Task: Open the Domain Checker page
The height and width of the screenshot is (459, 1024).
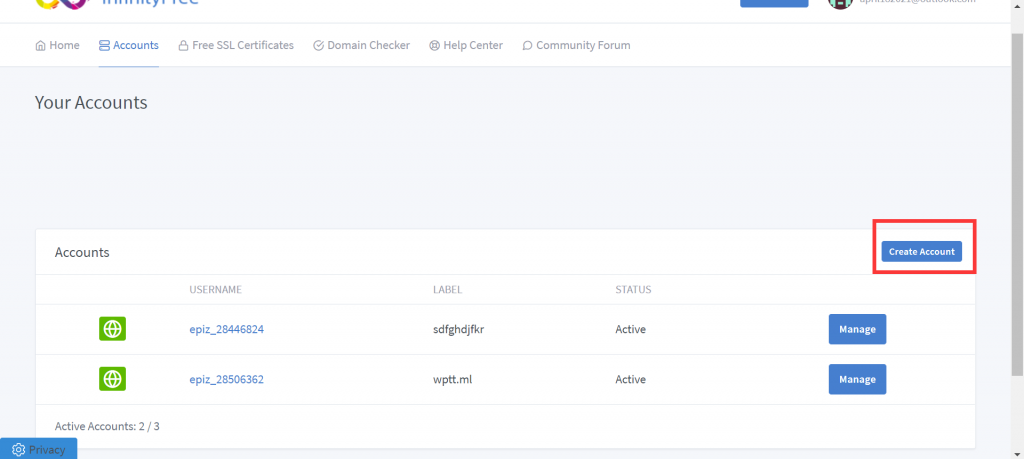Action: [368, 46]
